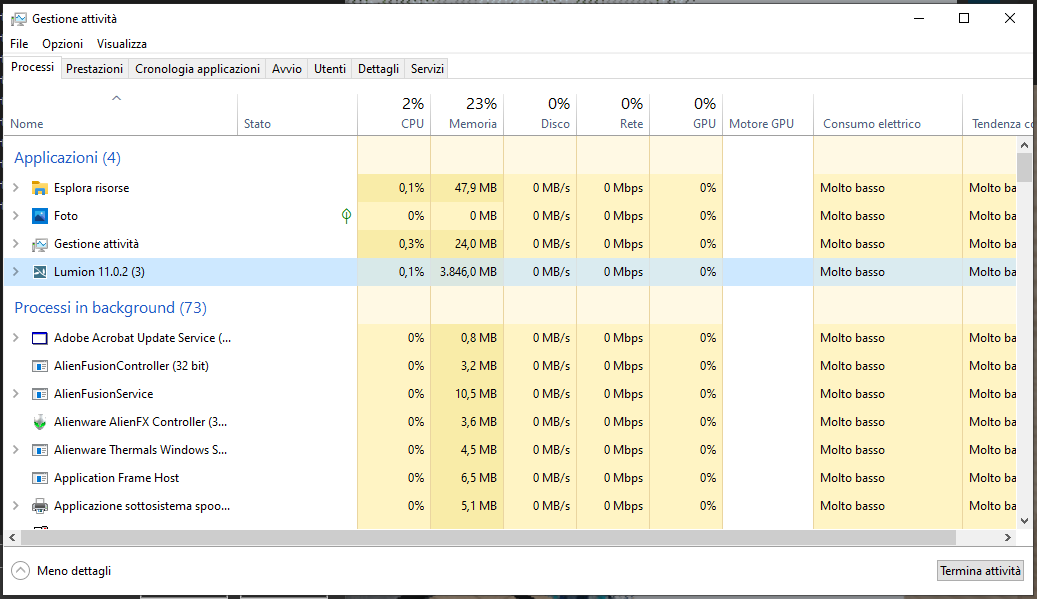This screenshot has width=1037, height=599.
Task: Switch to the Dettagli tab
Action: pyautogui.click(x=378, y=69)
